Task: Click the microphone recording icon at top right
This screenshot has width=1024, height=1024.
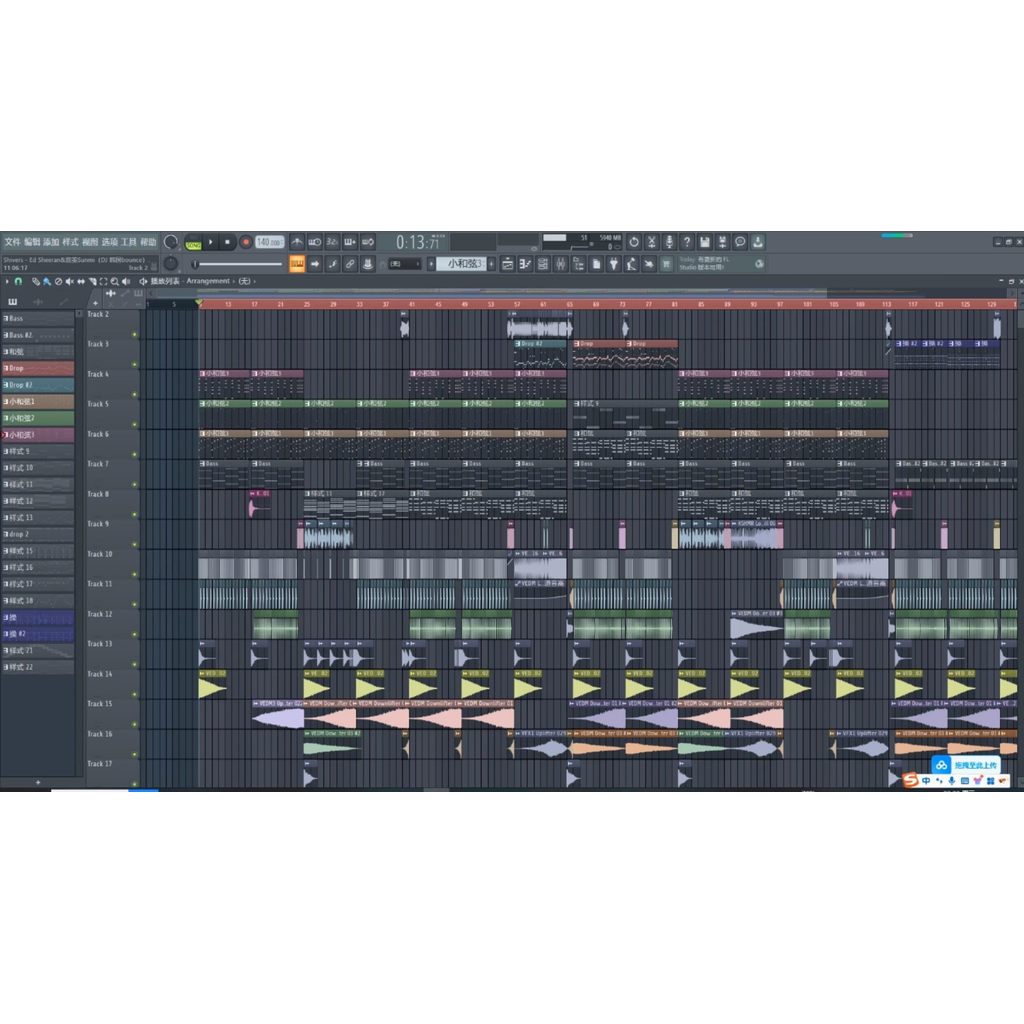Action: tap(669, 241)
